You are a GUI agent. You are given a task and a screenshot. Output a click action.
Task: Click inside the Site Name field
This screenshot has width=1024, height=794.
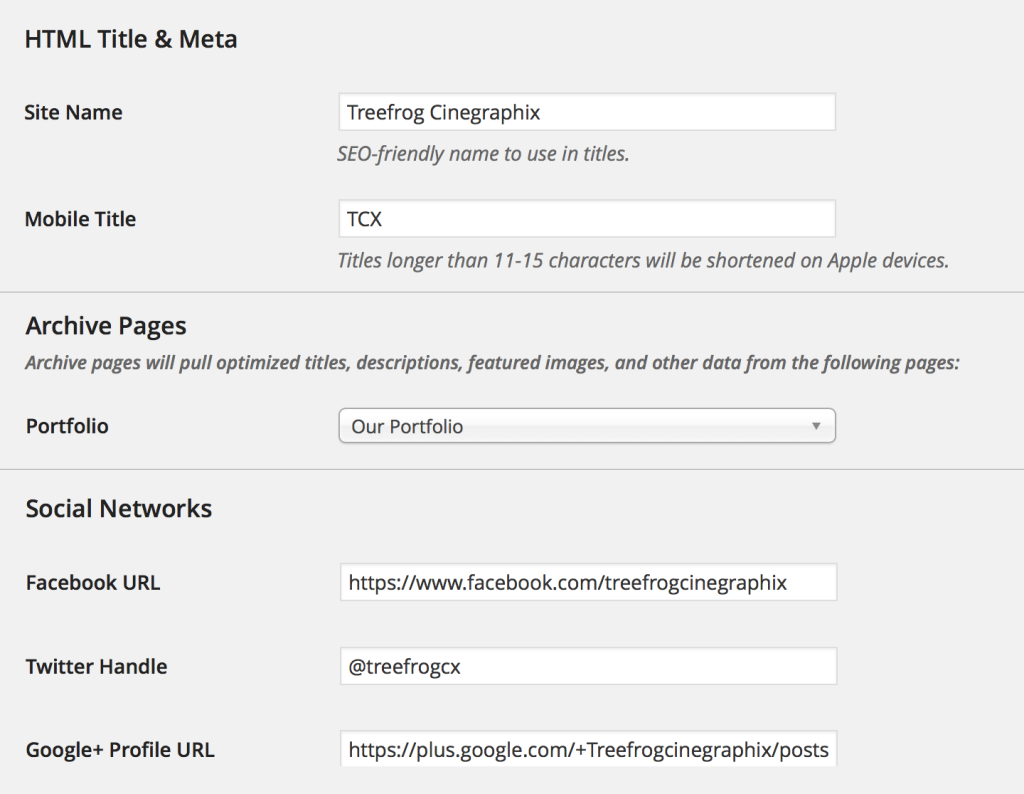click(x=588, y=111)
